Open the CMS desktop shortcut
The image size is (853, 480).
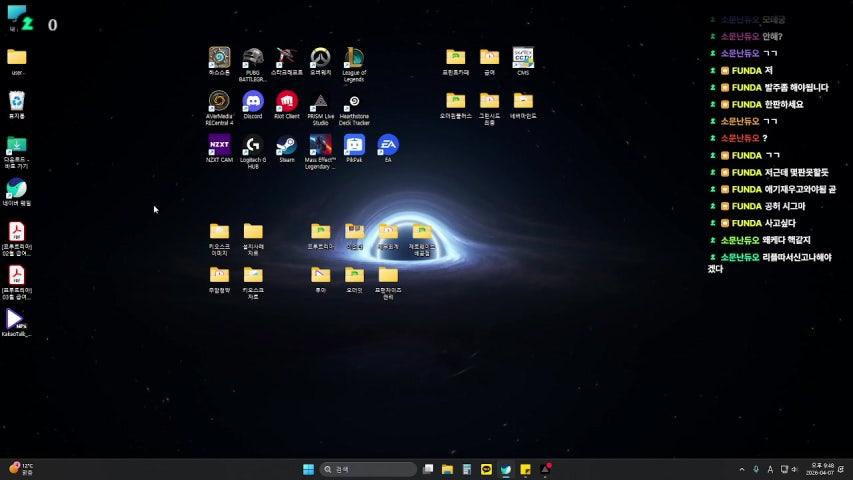tap(523, 57)
